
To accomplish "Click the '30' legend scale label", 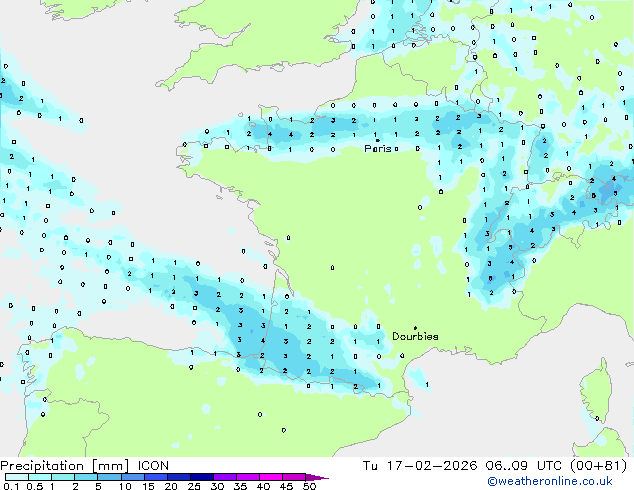I will click(x=218, y=486).
